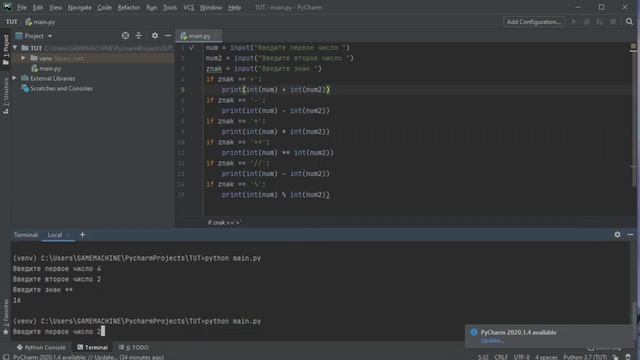Expand External Libraries node
640x360 pixels.
[x=15, y=78]
